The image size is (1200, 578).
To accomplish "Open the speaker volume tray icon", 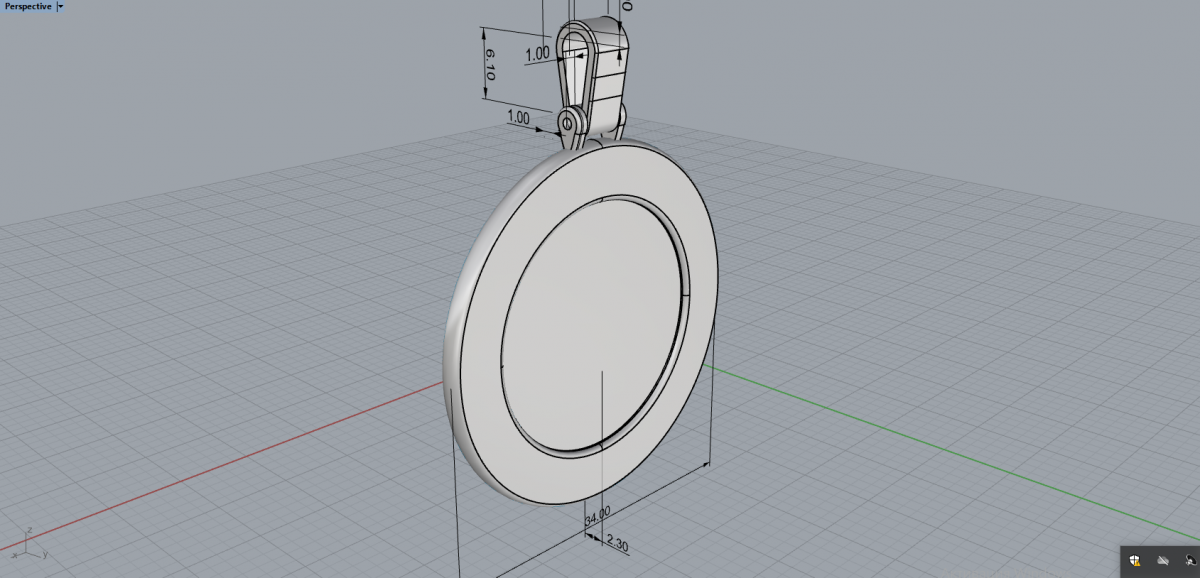I will [x=1190, y=561].
